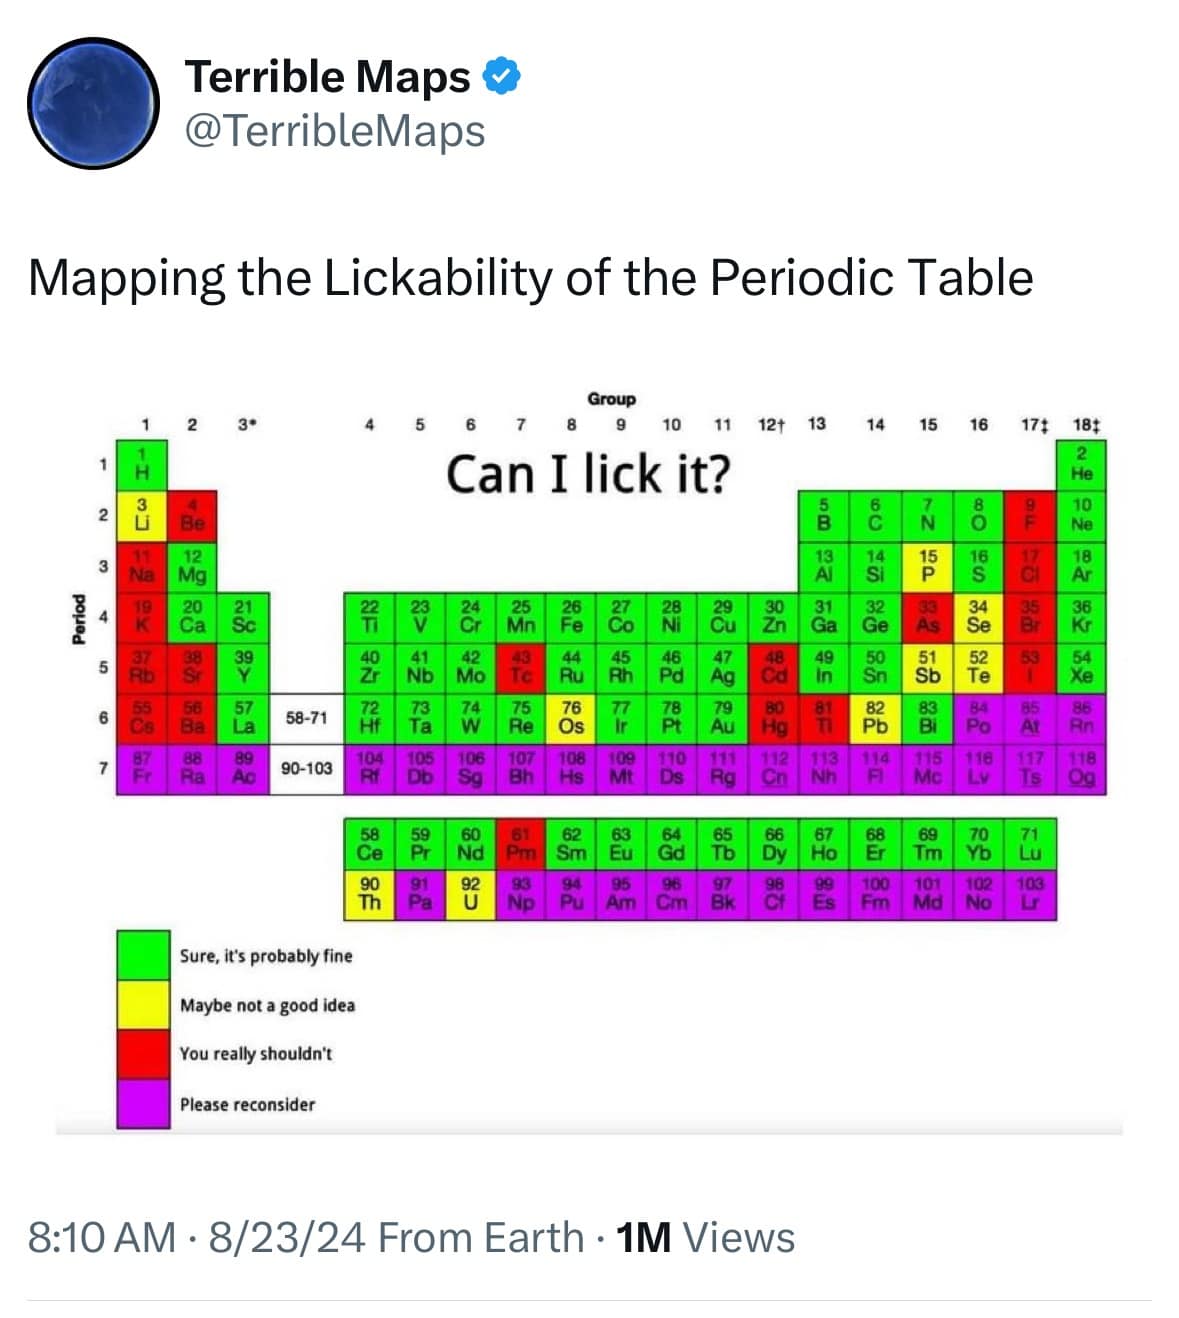
Task: Select the Oganesson (Og) element cell
Action: coord(1082,769)
